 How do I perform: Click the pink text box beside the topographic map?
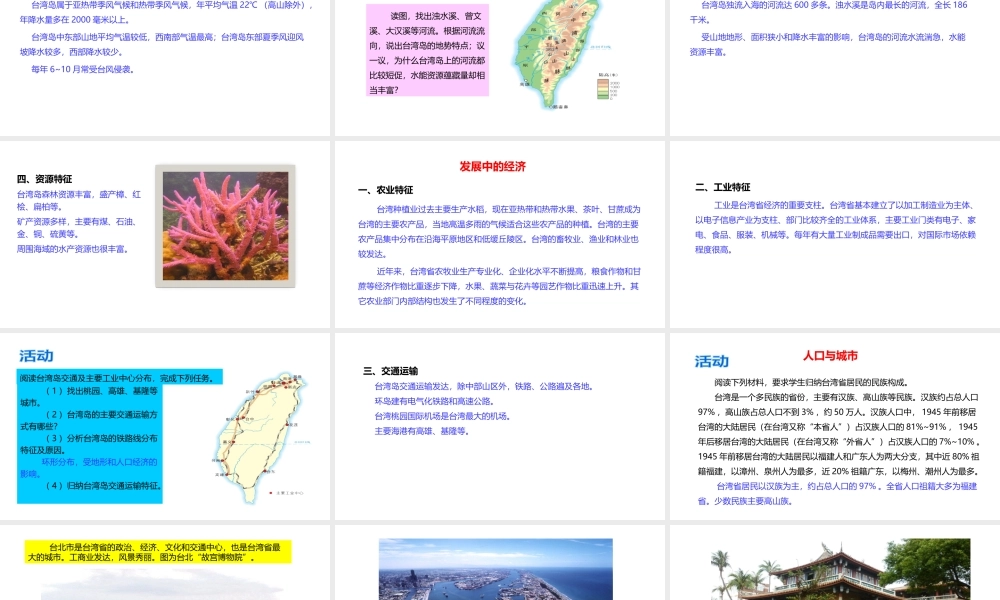coord(427,50)
